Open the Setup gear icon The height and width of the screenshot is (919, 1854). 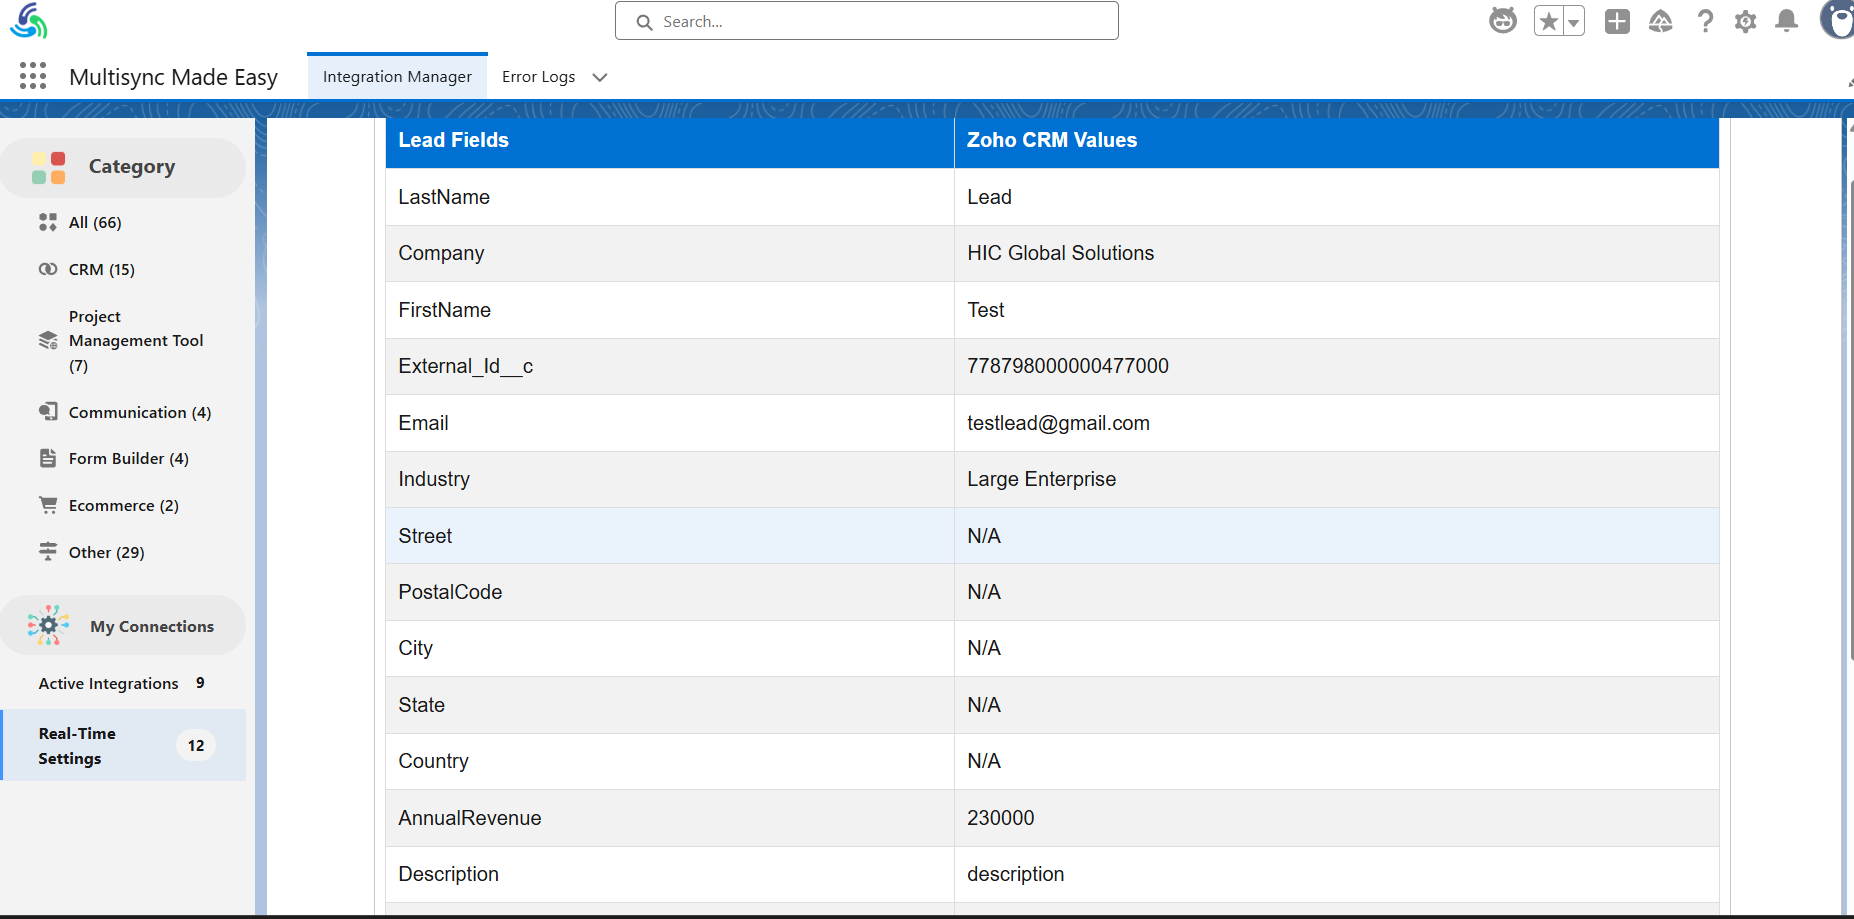pos(1745,21)
